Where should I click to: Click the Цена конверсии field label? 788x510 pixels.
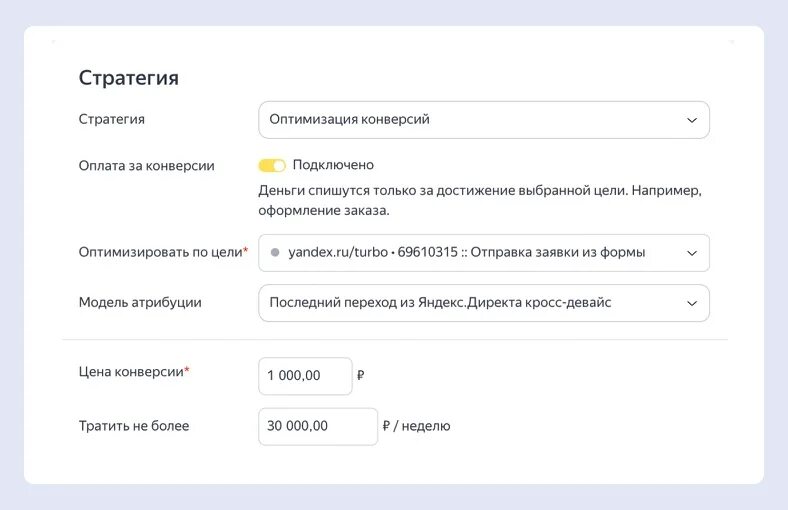(131, 372)
